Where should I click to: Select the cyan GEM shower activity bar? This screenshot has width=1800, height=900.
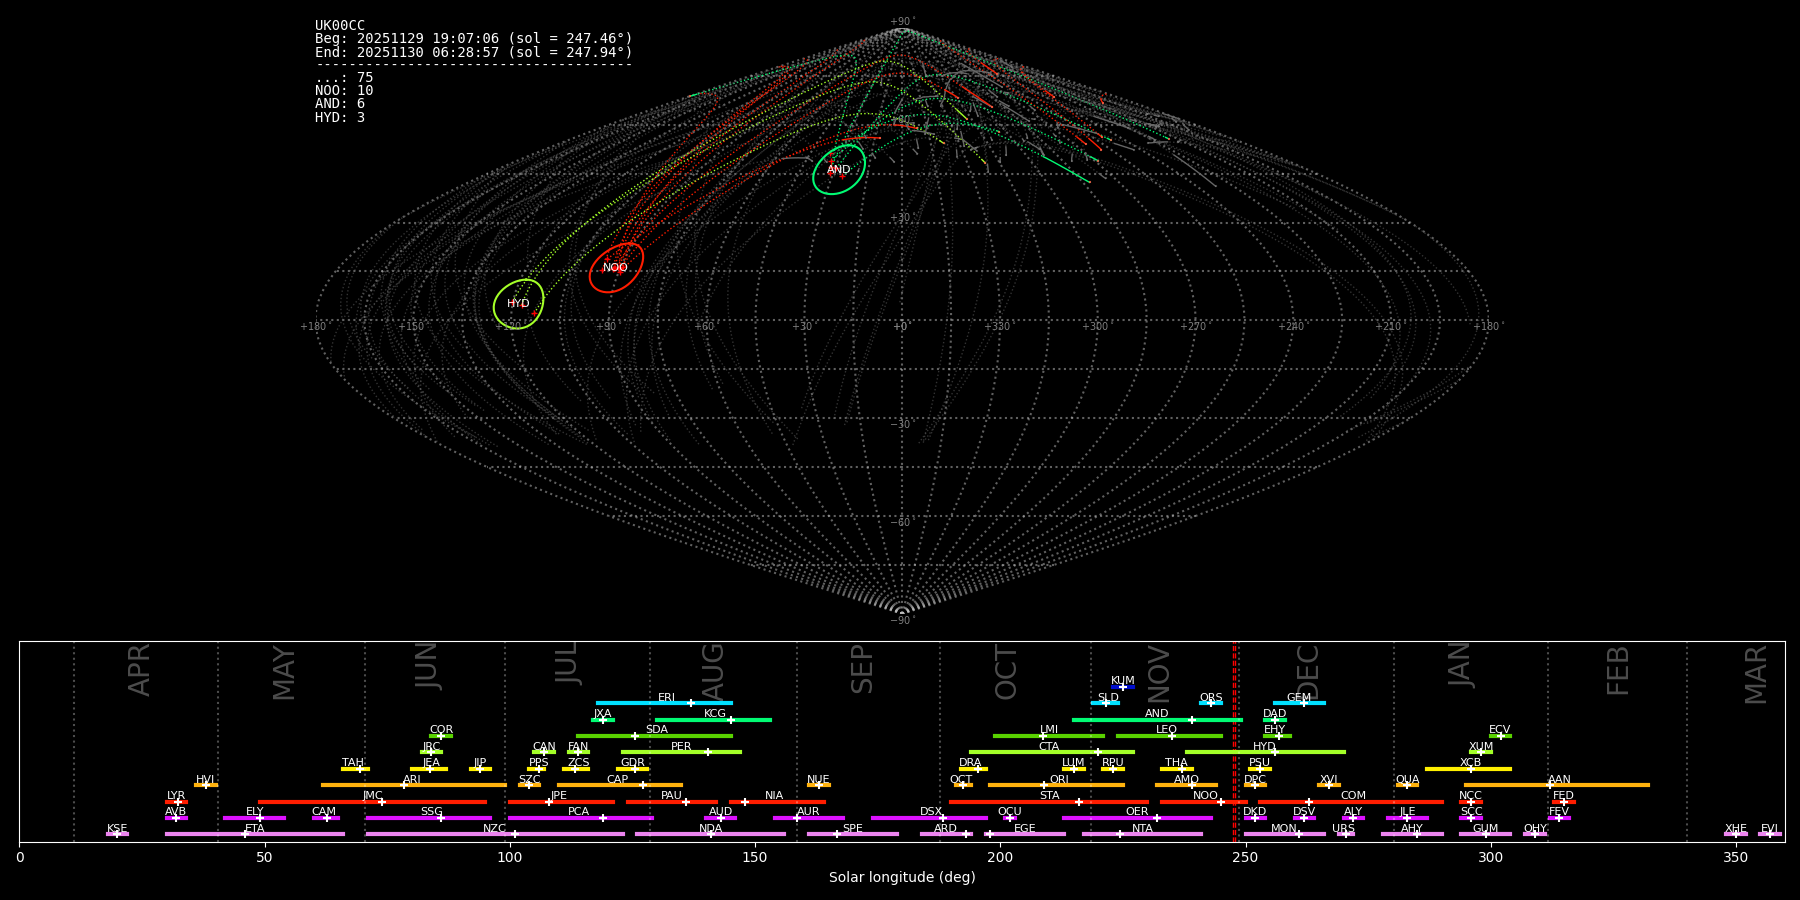pos(1299,703)
